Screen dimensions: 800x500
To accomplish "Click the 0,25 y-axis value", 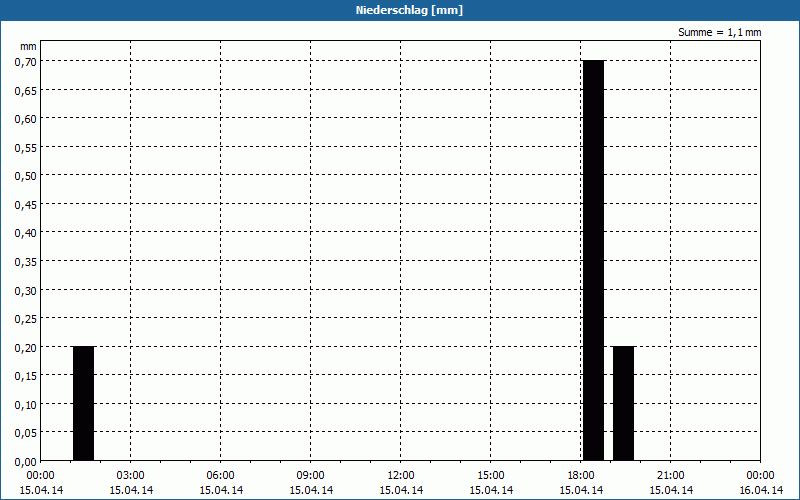I will point(26,319).
